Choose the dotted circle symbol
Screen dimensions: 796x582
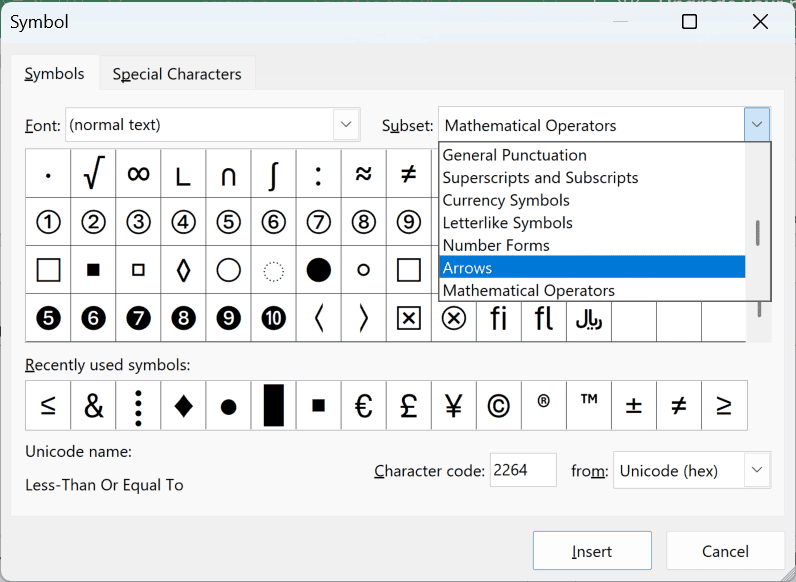click(x=274, y=270)
